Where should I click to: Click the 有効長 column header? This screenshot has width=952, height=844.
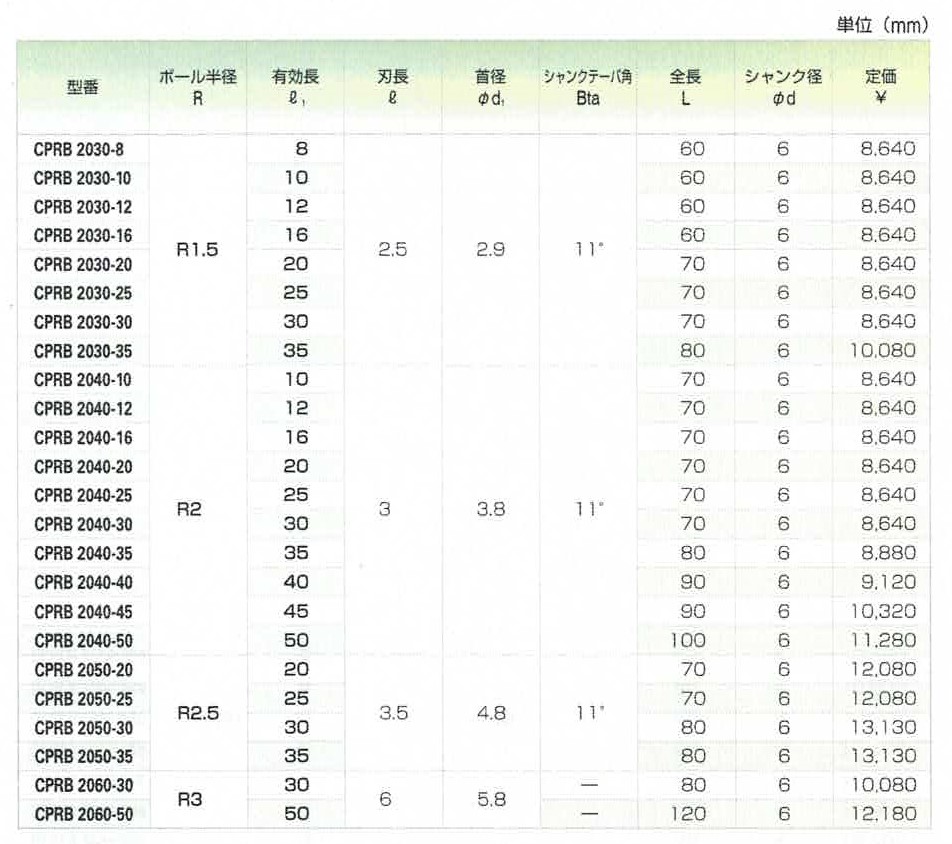(x=296, y=87)
